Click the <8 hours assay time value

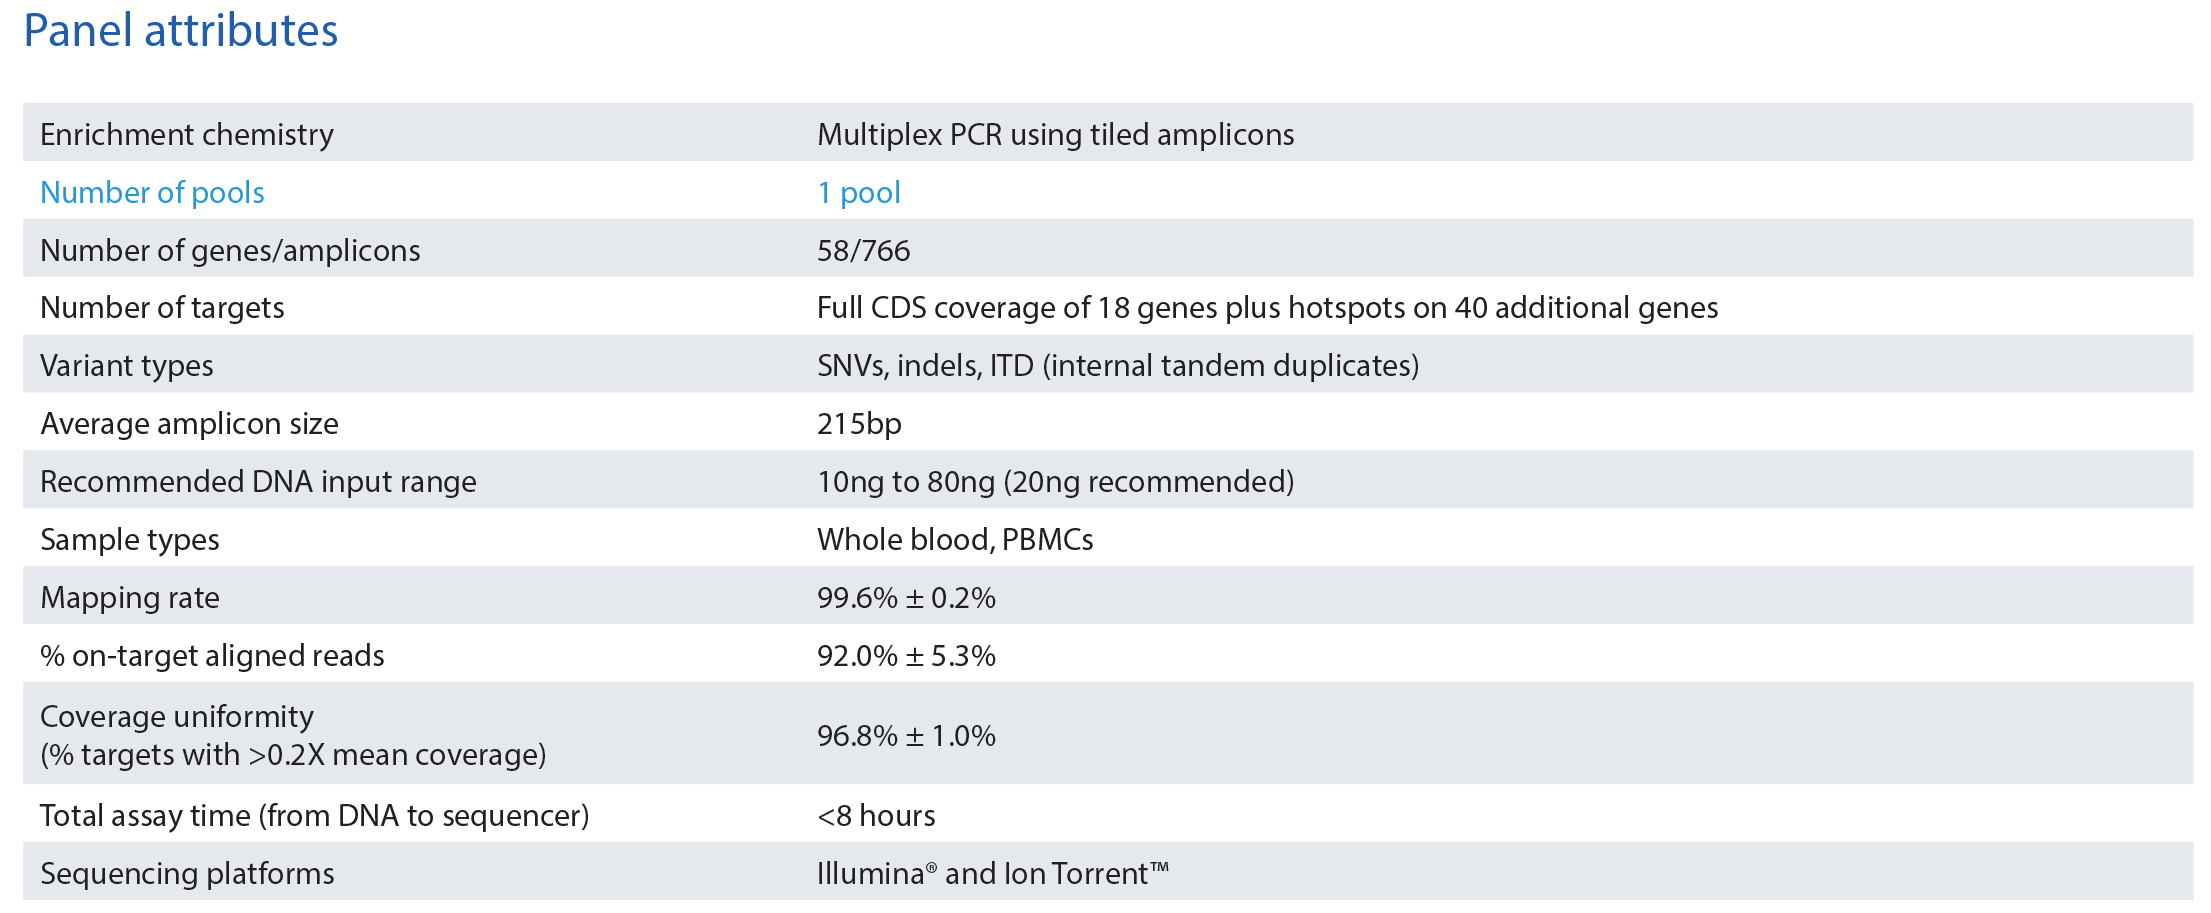[x=876, y=816]
